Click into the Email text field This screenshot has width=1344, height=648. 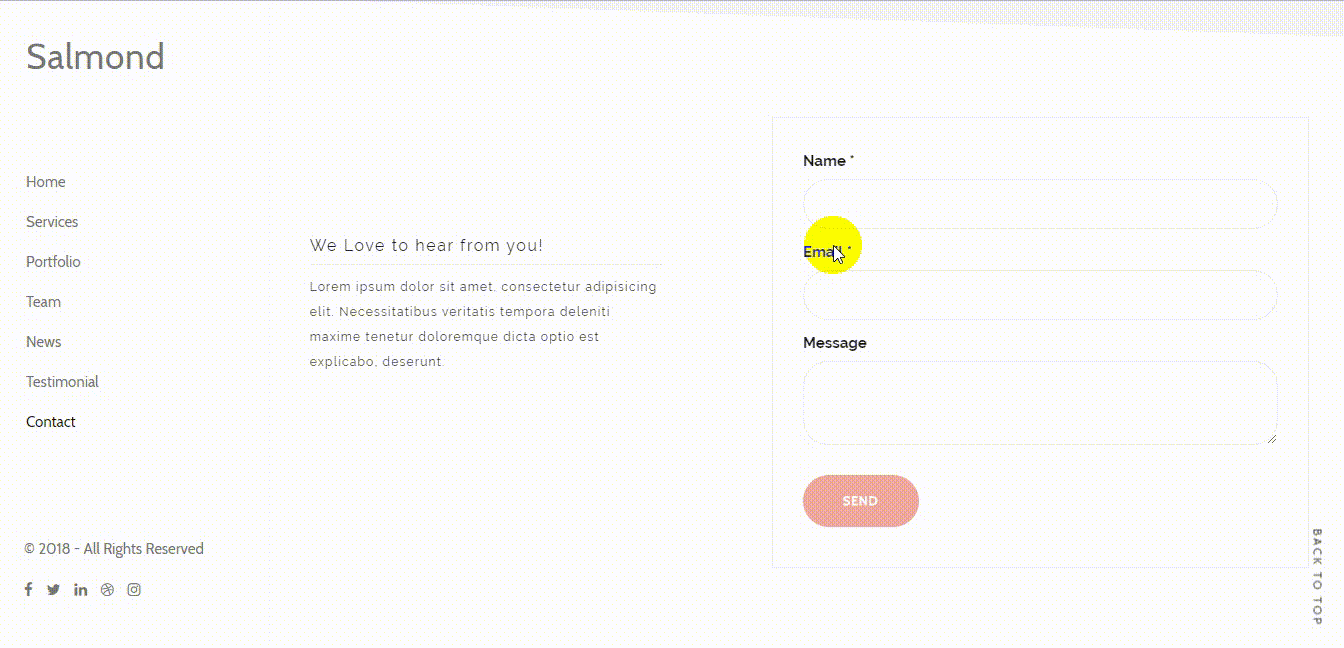click(1040, 295)
